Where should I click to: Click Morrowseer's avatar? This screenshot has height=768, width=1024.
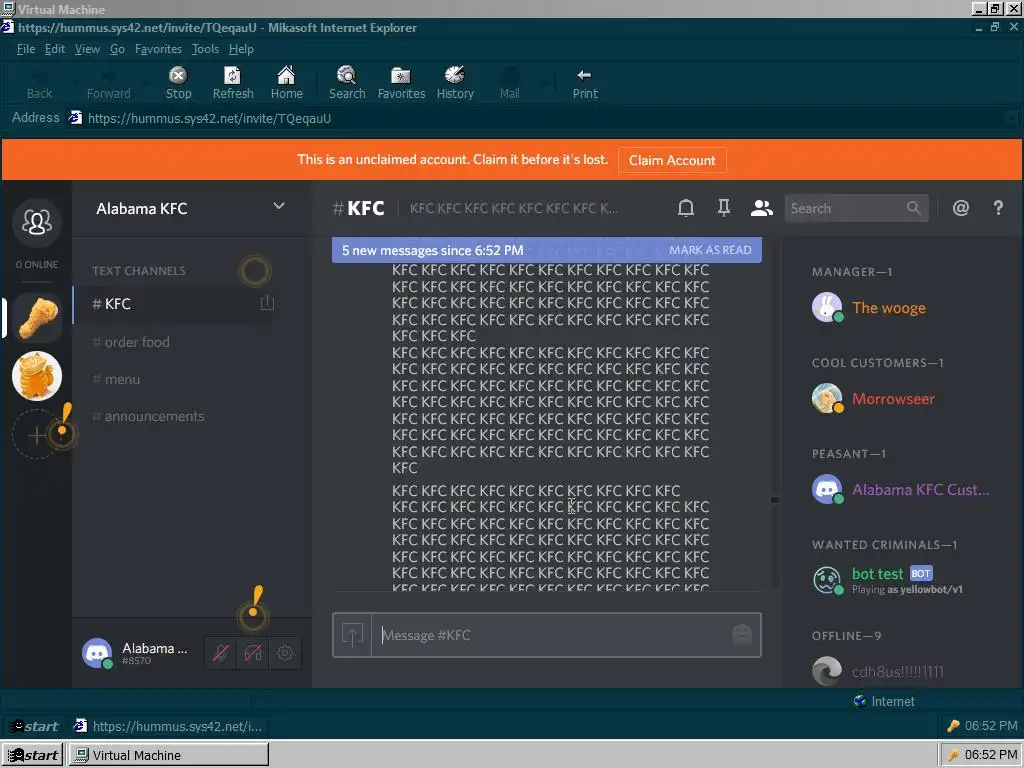(x=827, y=398)
